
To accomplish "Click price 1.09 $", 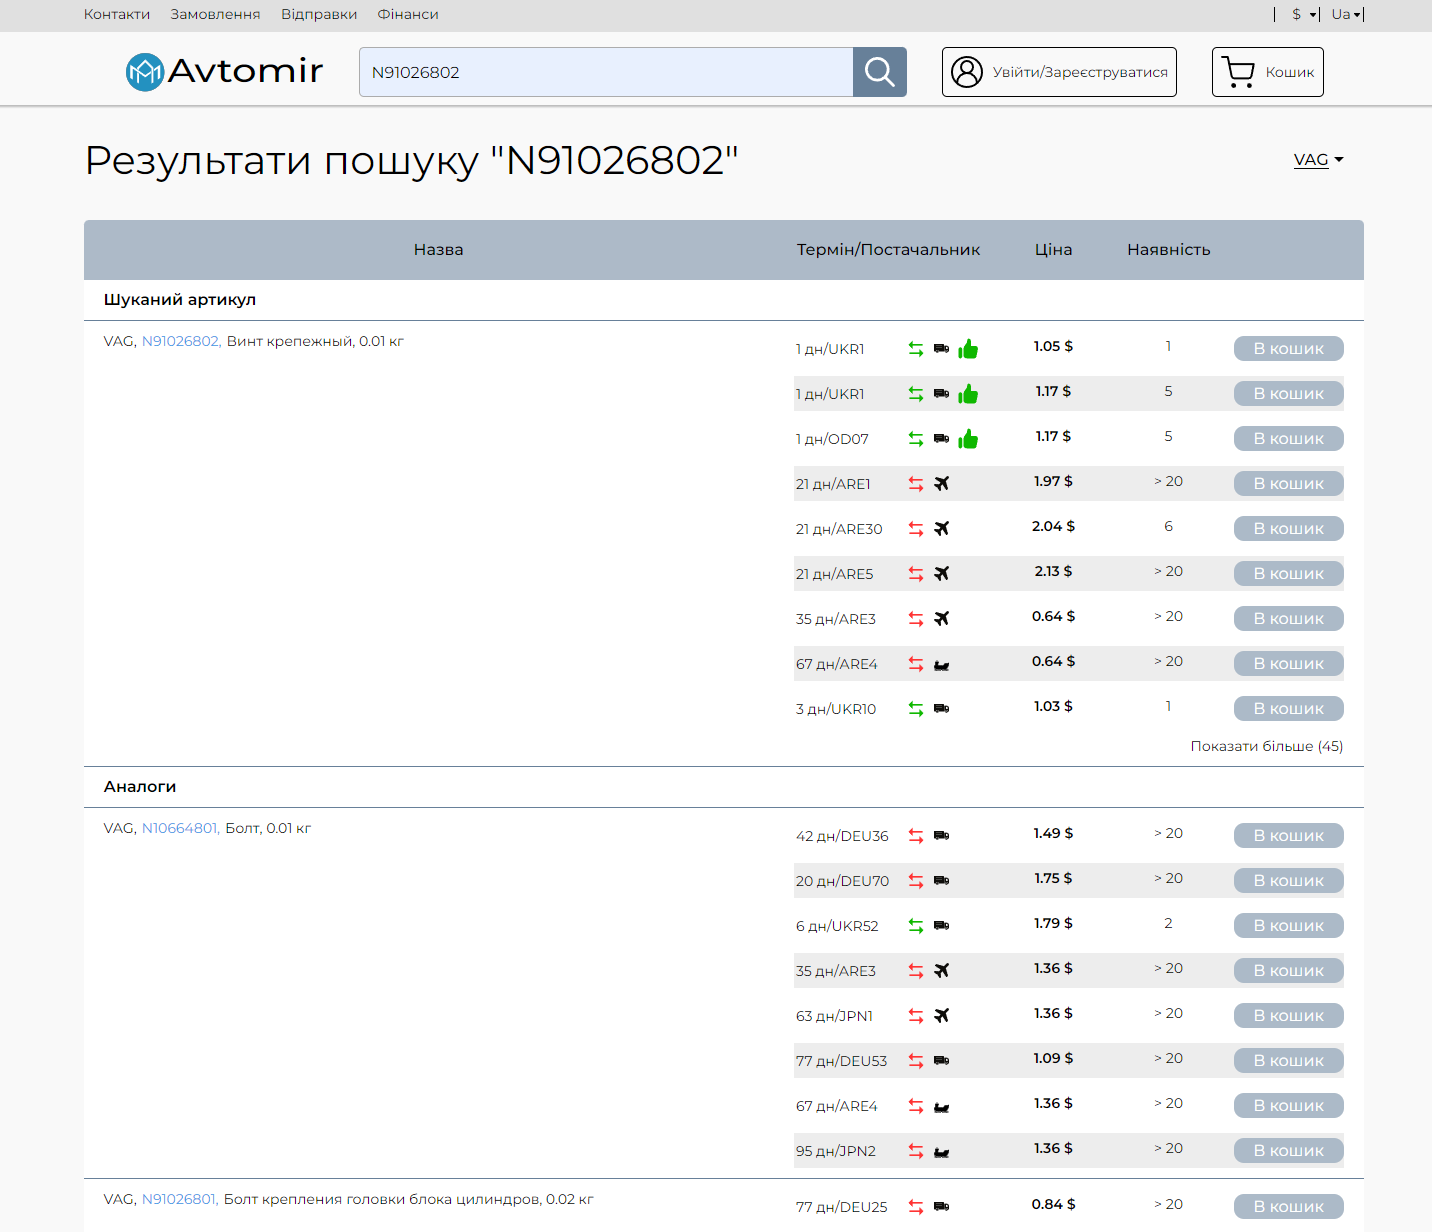I will pyautogui.click(x=1053, y=1058).
